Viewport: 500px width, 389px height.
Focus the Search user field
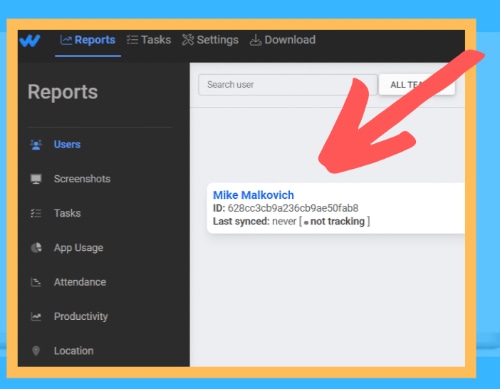(288, 85)
